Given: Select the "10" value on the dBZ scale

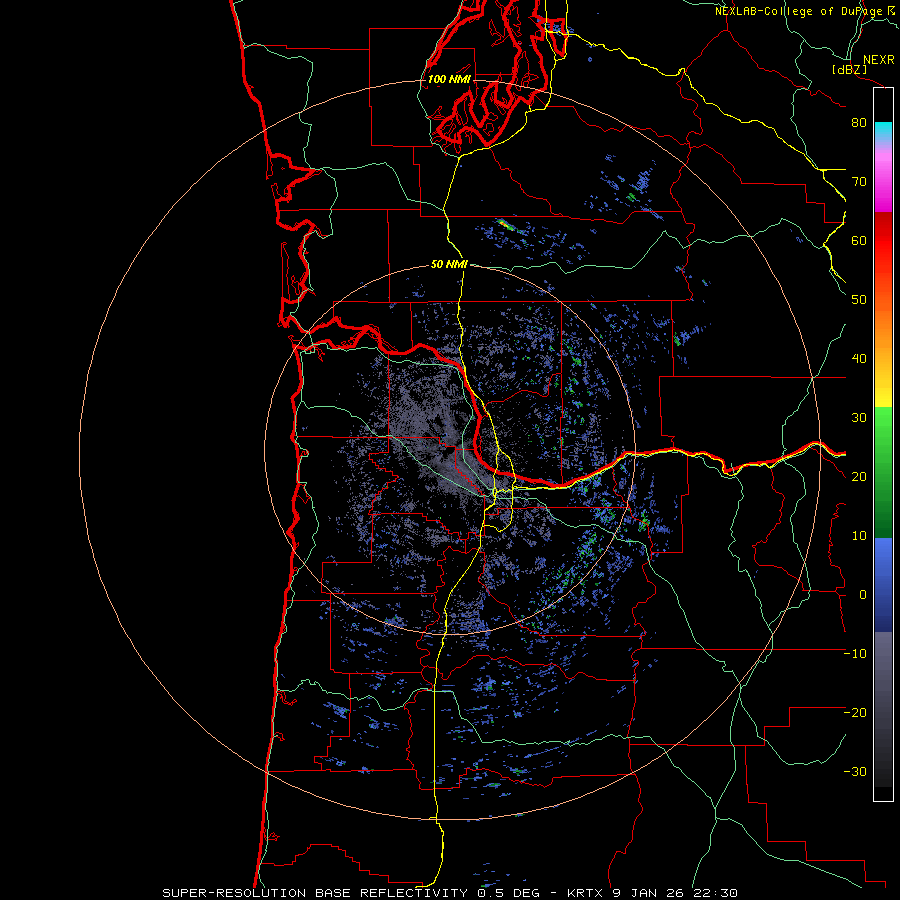Looking at the screenshot, I should 859,536.
